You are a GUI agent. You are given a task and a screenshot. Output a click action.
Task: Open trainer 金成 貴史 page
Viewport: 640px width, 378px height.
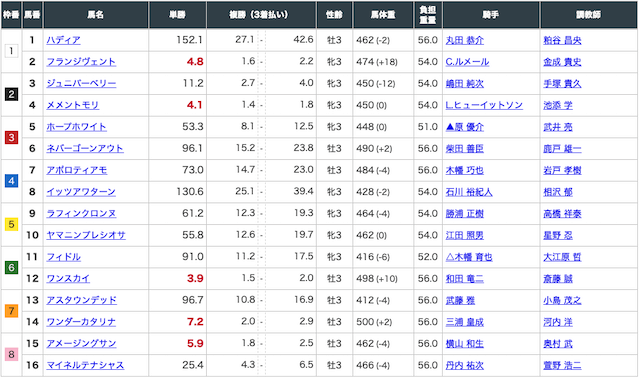[x=562, y=62]
